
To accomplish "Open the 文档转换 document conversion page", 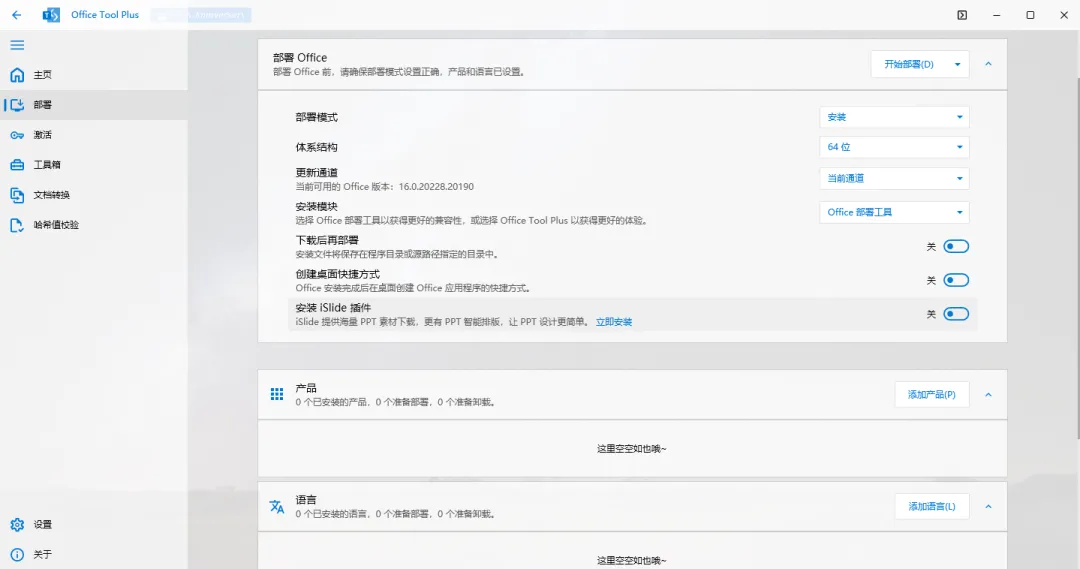I will click(94, 195).
